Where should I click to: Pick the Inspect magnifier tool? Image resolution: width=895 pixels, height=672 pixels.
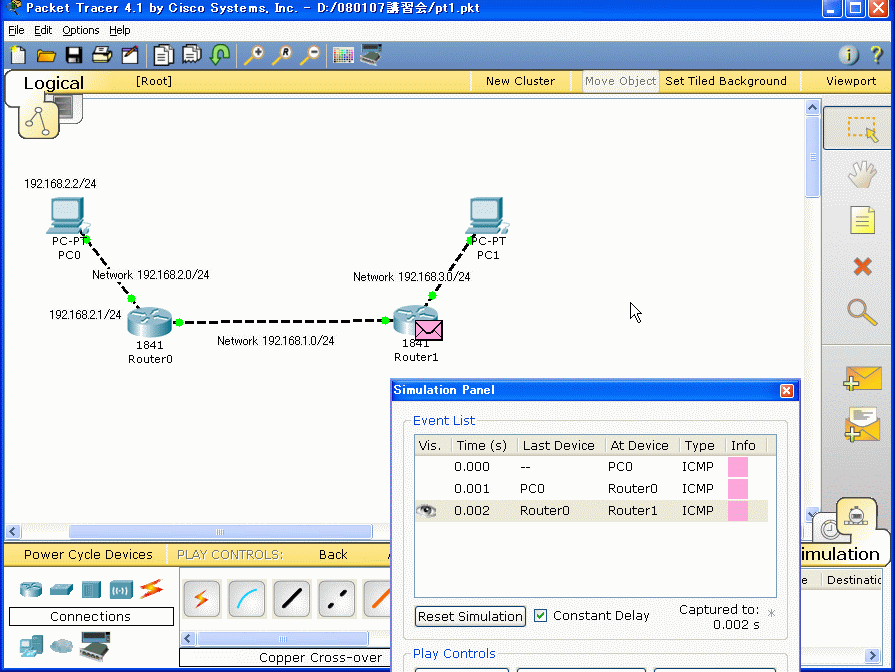(862, 312)
